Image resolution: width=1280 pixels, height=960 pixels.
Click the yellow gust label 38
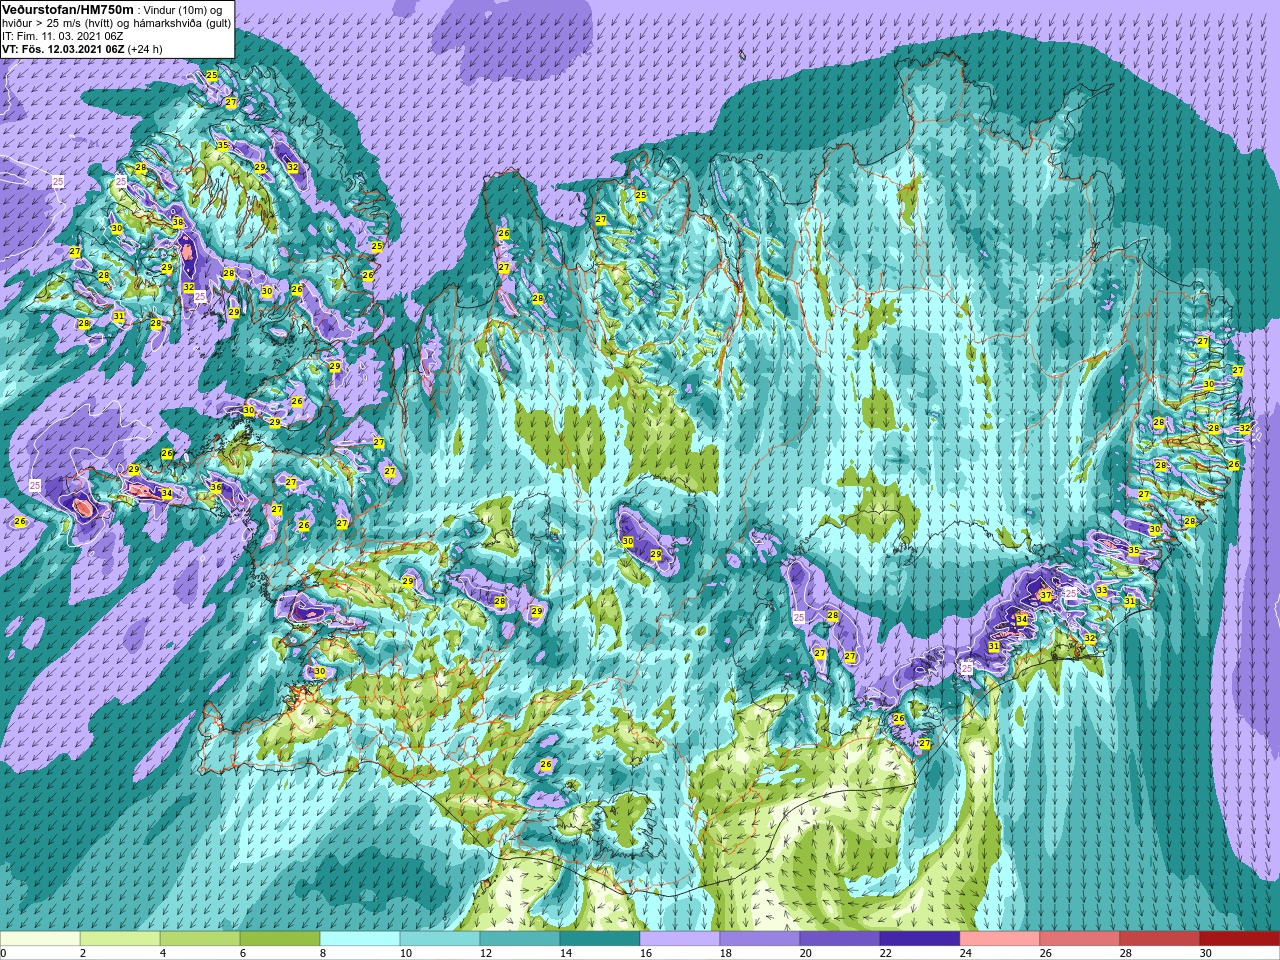pos(178,222)
